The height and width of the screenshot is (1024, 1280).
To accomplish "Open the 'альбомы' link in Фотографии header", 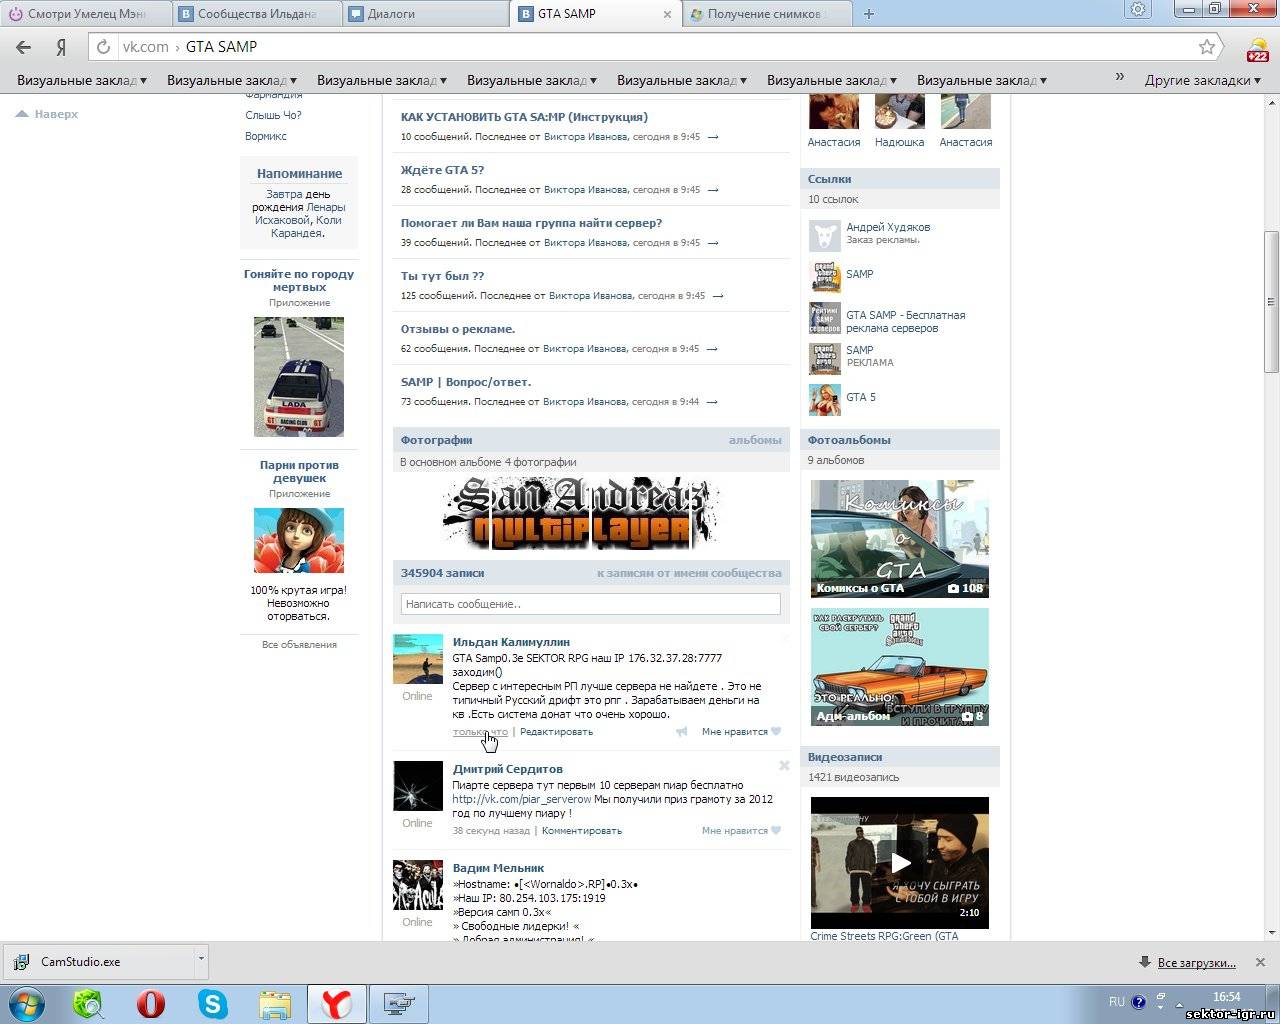I will pyautogui.click(x=755, y=440).
